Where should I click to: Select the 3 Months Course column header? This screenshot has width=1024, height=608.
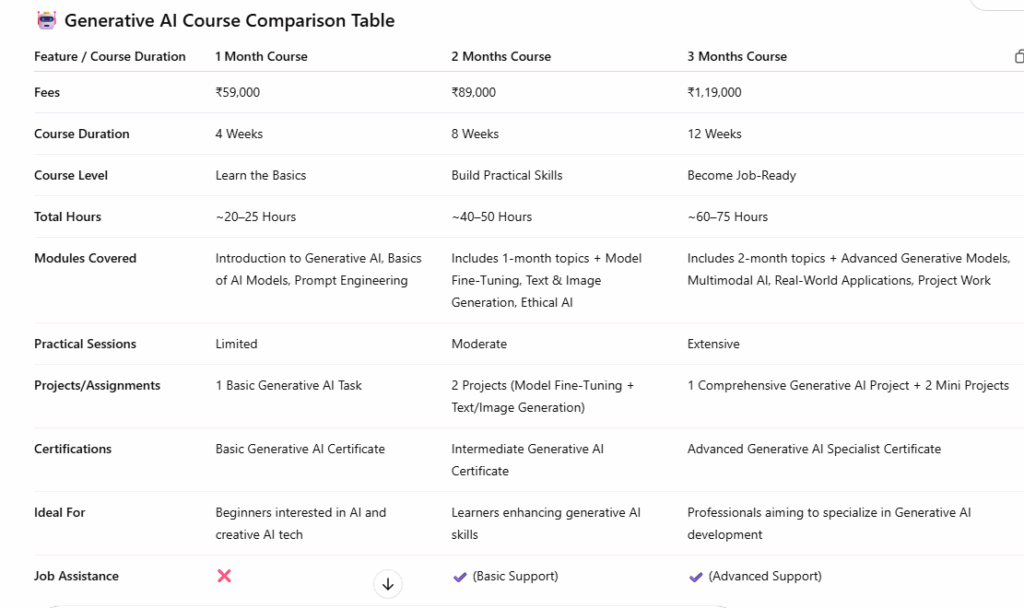pyautogui.click(x=737, y=57)
